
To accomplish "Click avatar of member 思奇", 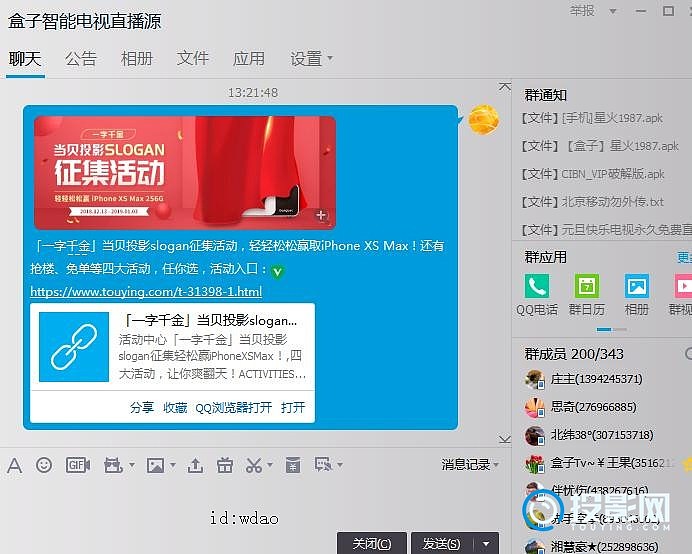I will coord(534,407).
